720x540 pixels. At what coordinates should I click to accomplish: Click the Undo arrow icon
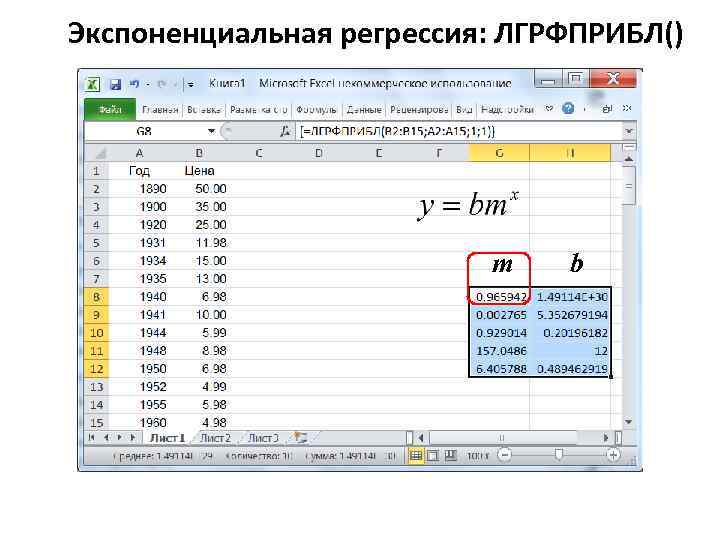pyautogui.click(x=135, y=84)
